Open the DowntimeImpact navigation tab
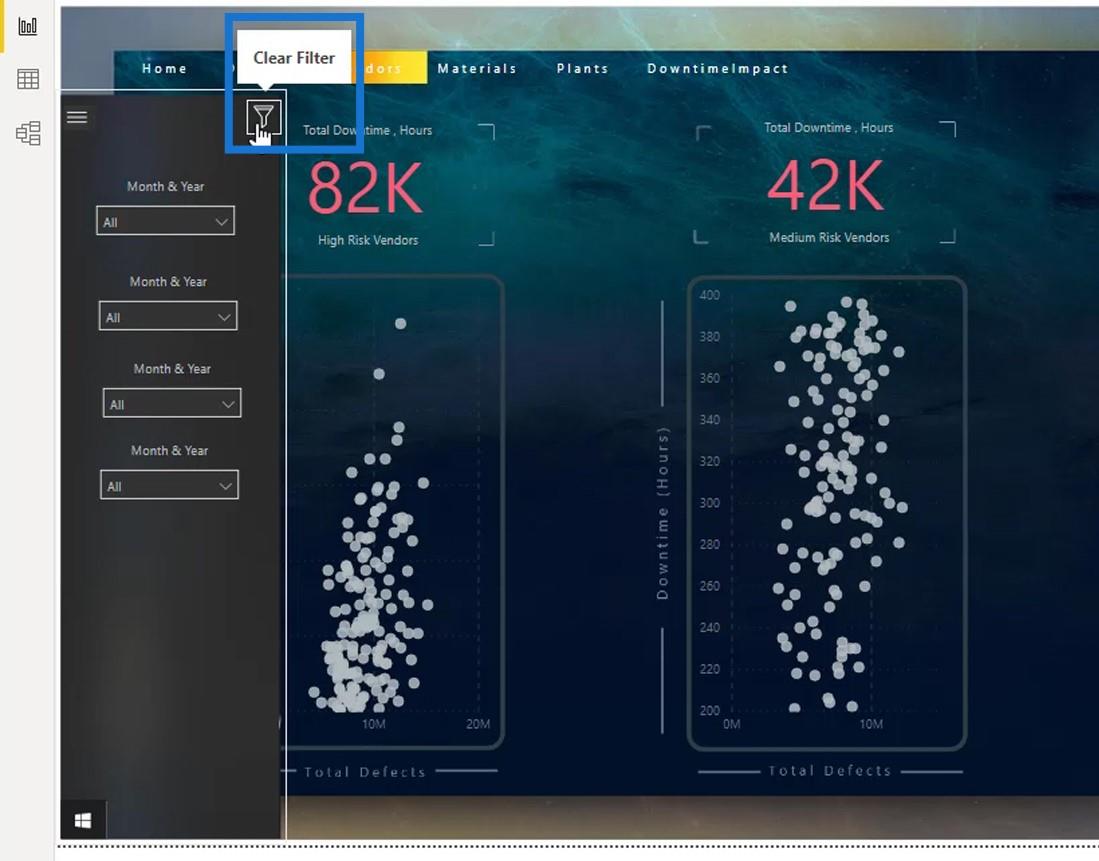Screen dimensions: 1099x861 click(718, 69)
